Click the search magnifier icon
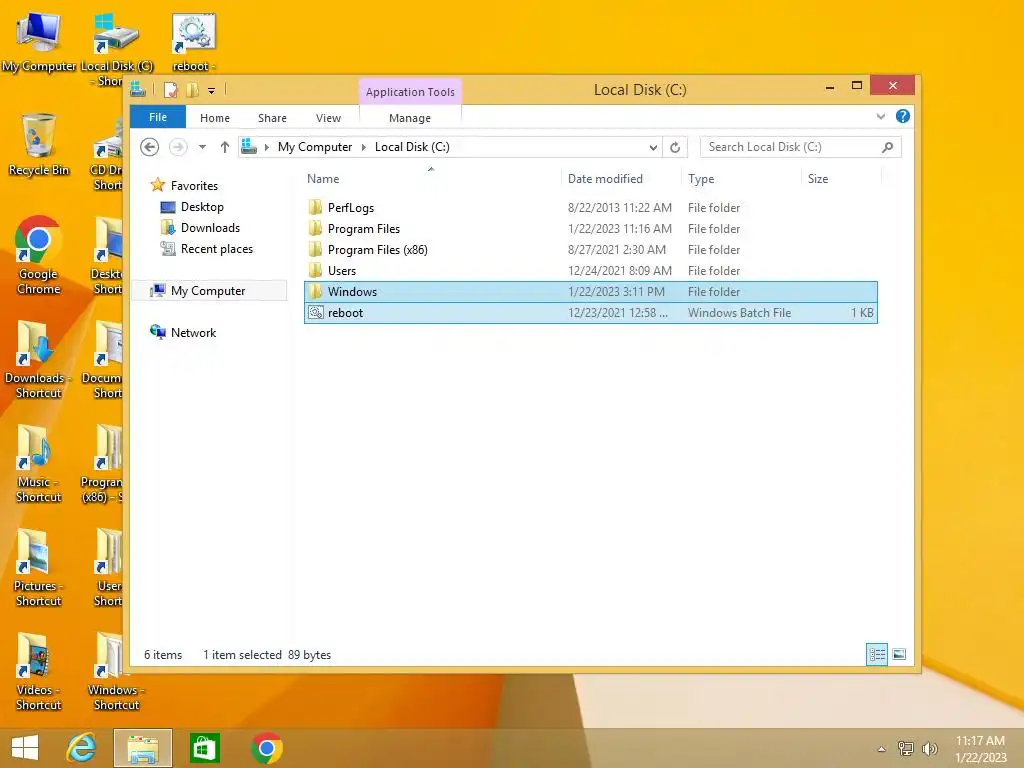The width and height of the screenshot is (1024, 768). 888,147
